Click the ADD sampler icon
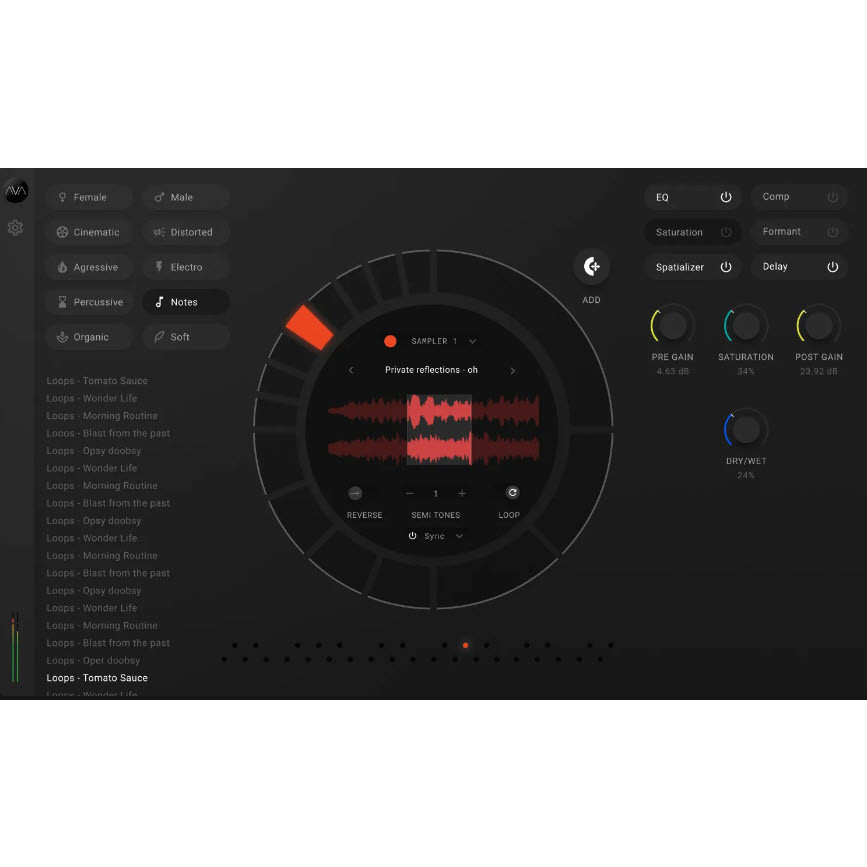Viewport: 867px width, 867px height. point(591,267)
